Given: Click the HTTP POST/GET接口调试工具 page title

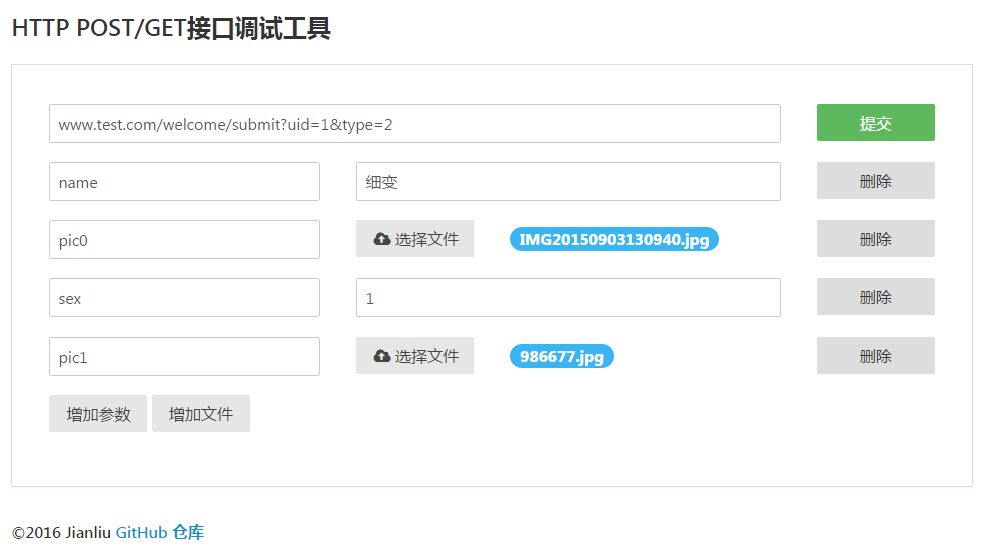Looking at the screenshot, I should point(171,29).
